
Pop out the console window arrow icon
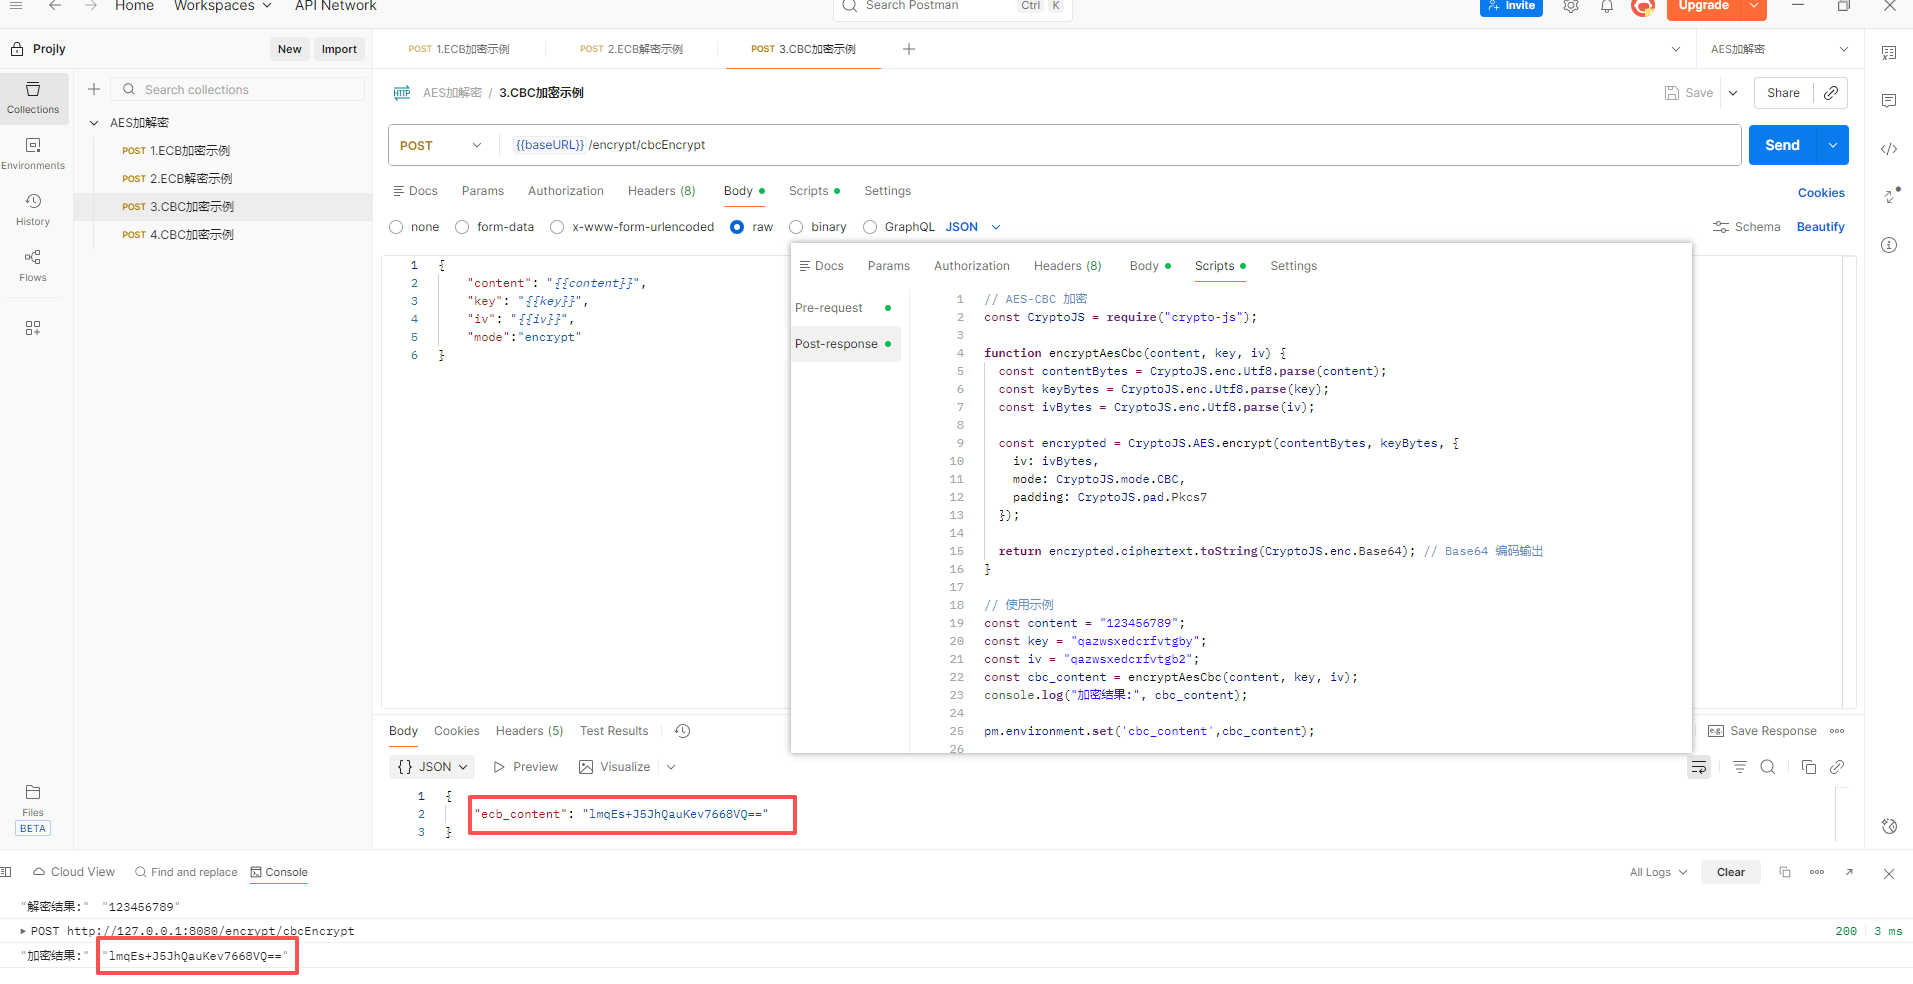pyautogui.click(x=1850, y=872)
